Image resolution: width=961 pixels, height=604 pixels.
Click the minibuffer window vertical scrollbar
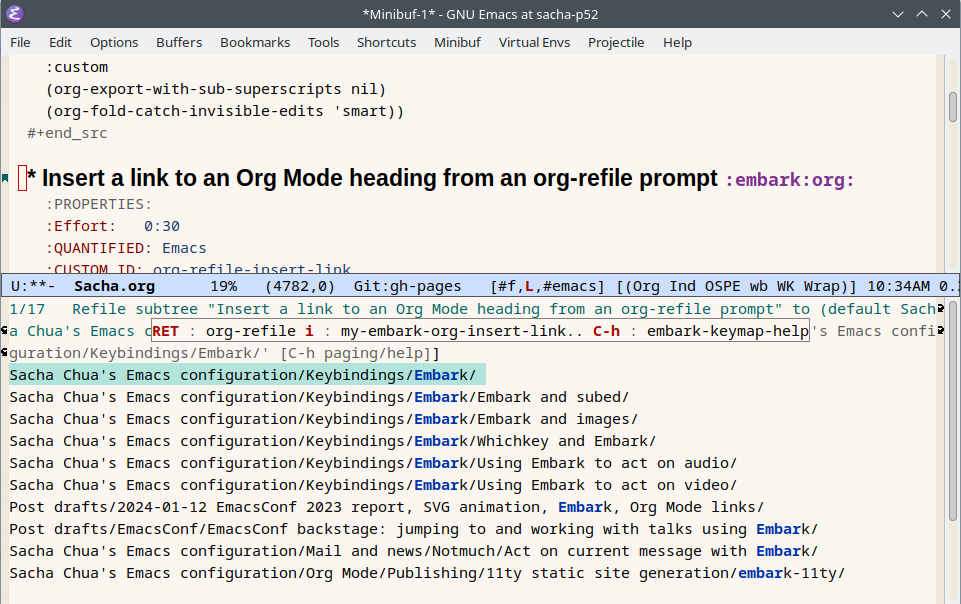[x=952, y=410]
